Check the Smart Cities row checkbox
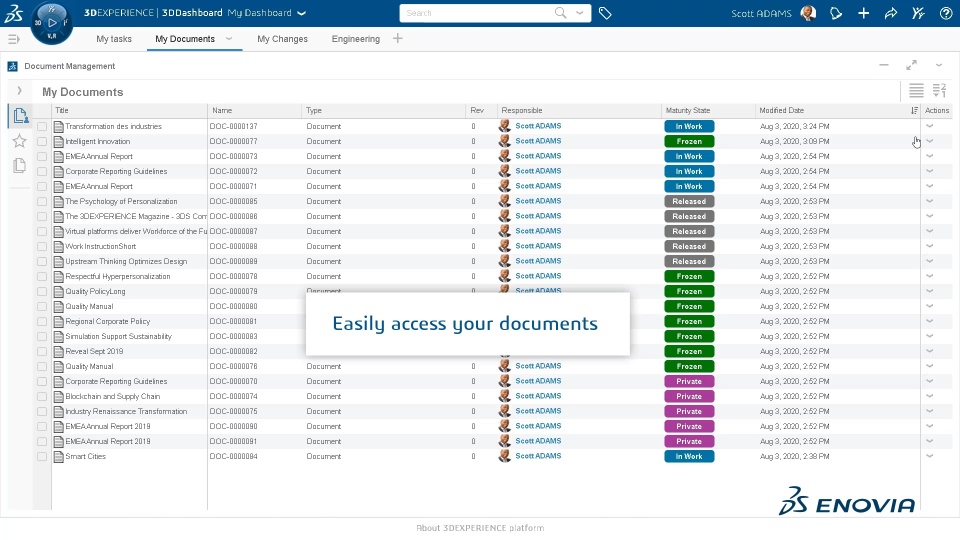 pyautogui.click(x=42, y=457)
